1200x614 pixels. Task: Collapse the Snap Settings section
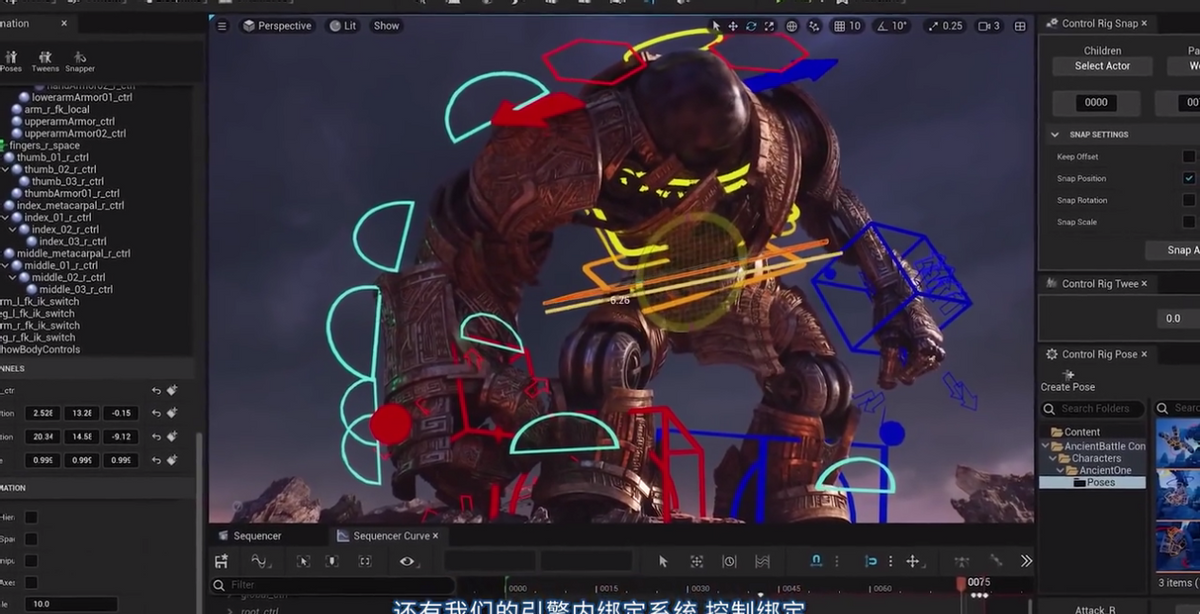tap(1055, 134)
